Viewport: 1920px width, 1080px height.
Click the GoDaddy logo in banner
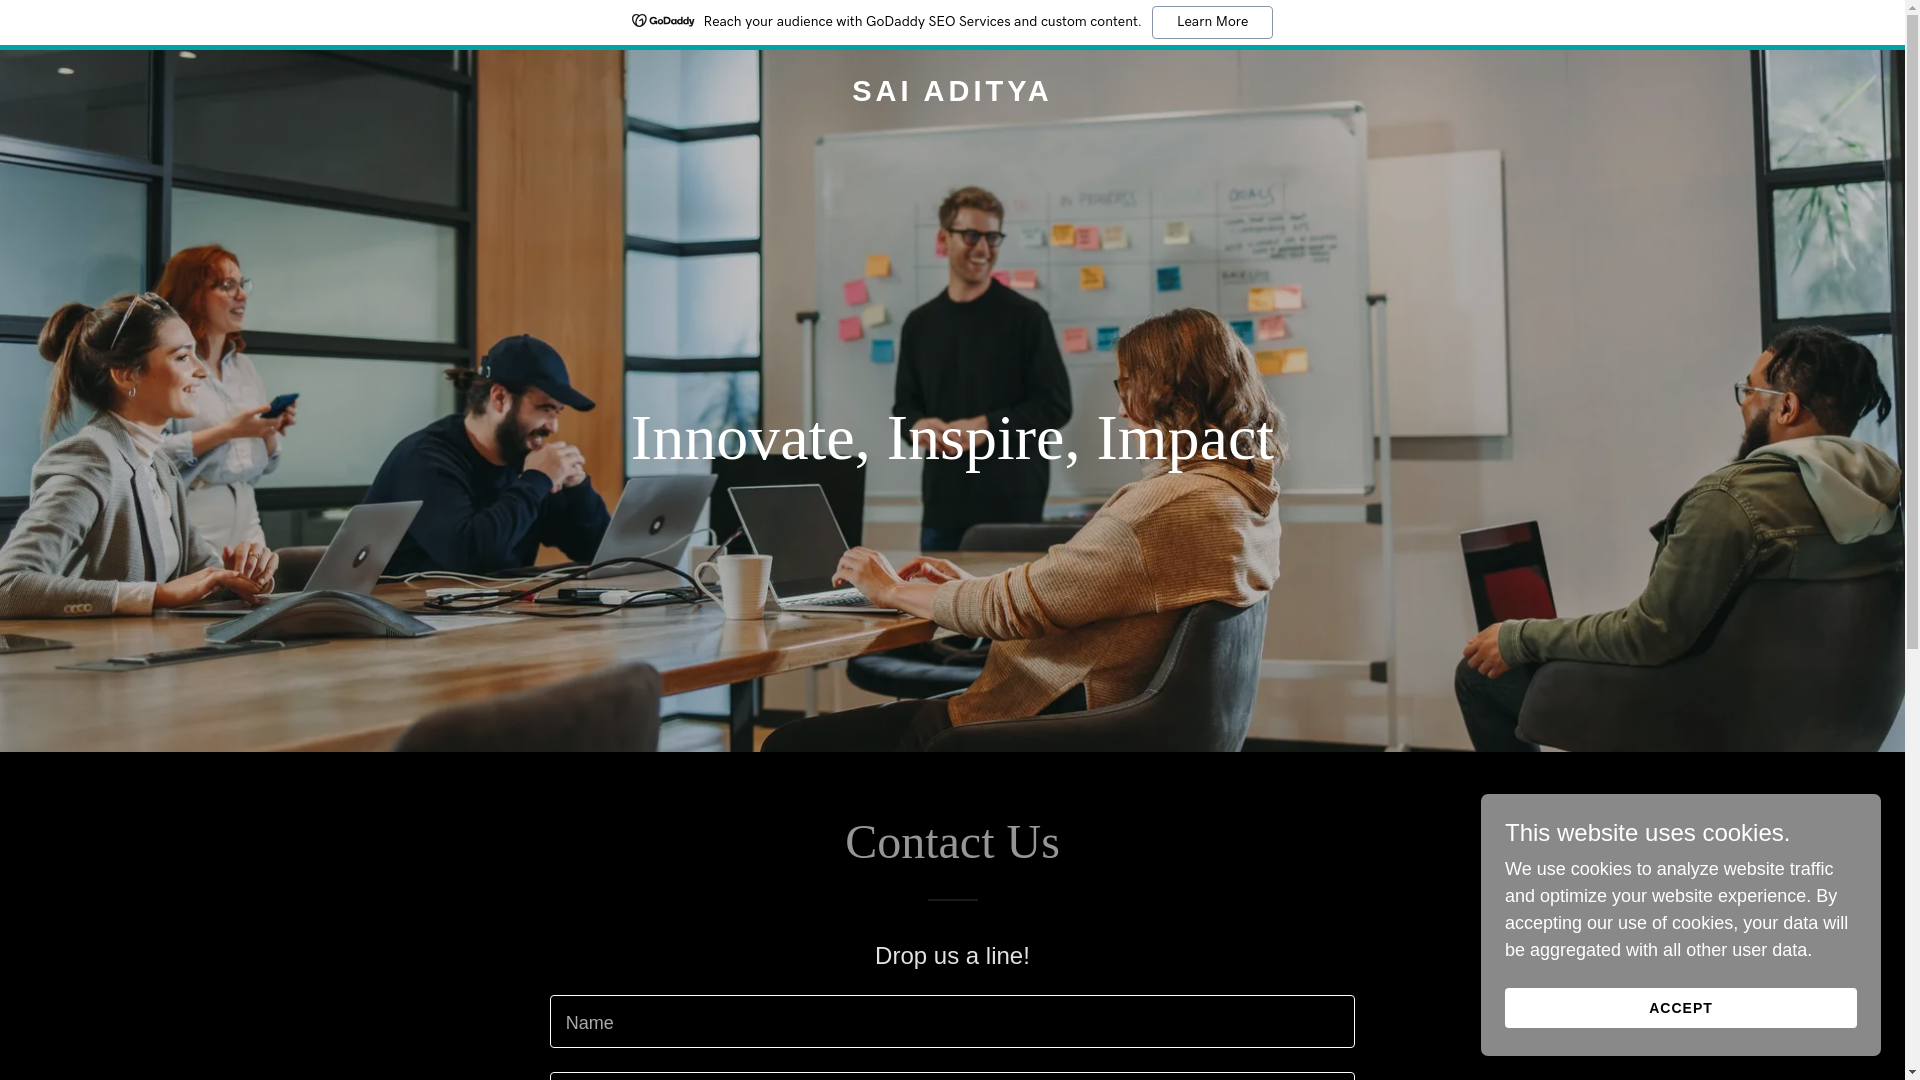[x=663, y=21]
